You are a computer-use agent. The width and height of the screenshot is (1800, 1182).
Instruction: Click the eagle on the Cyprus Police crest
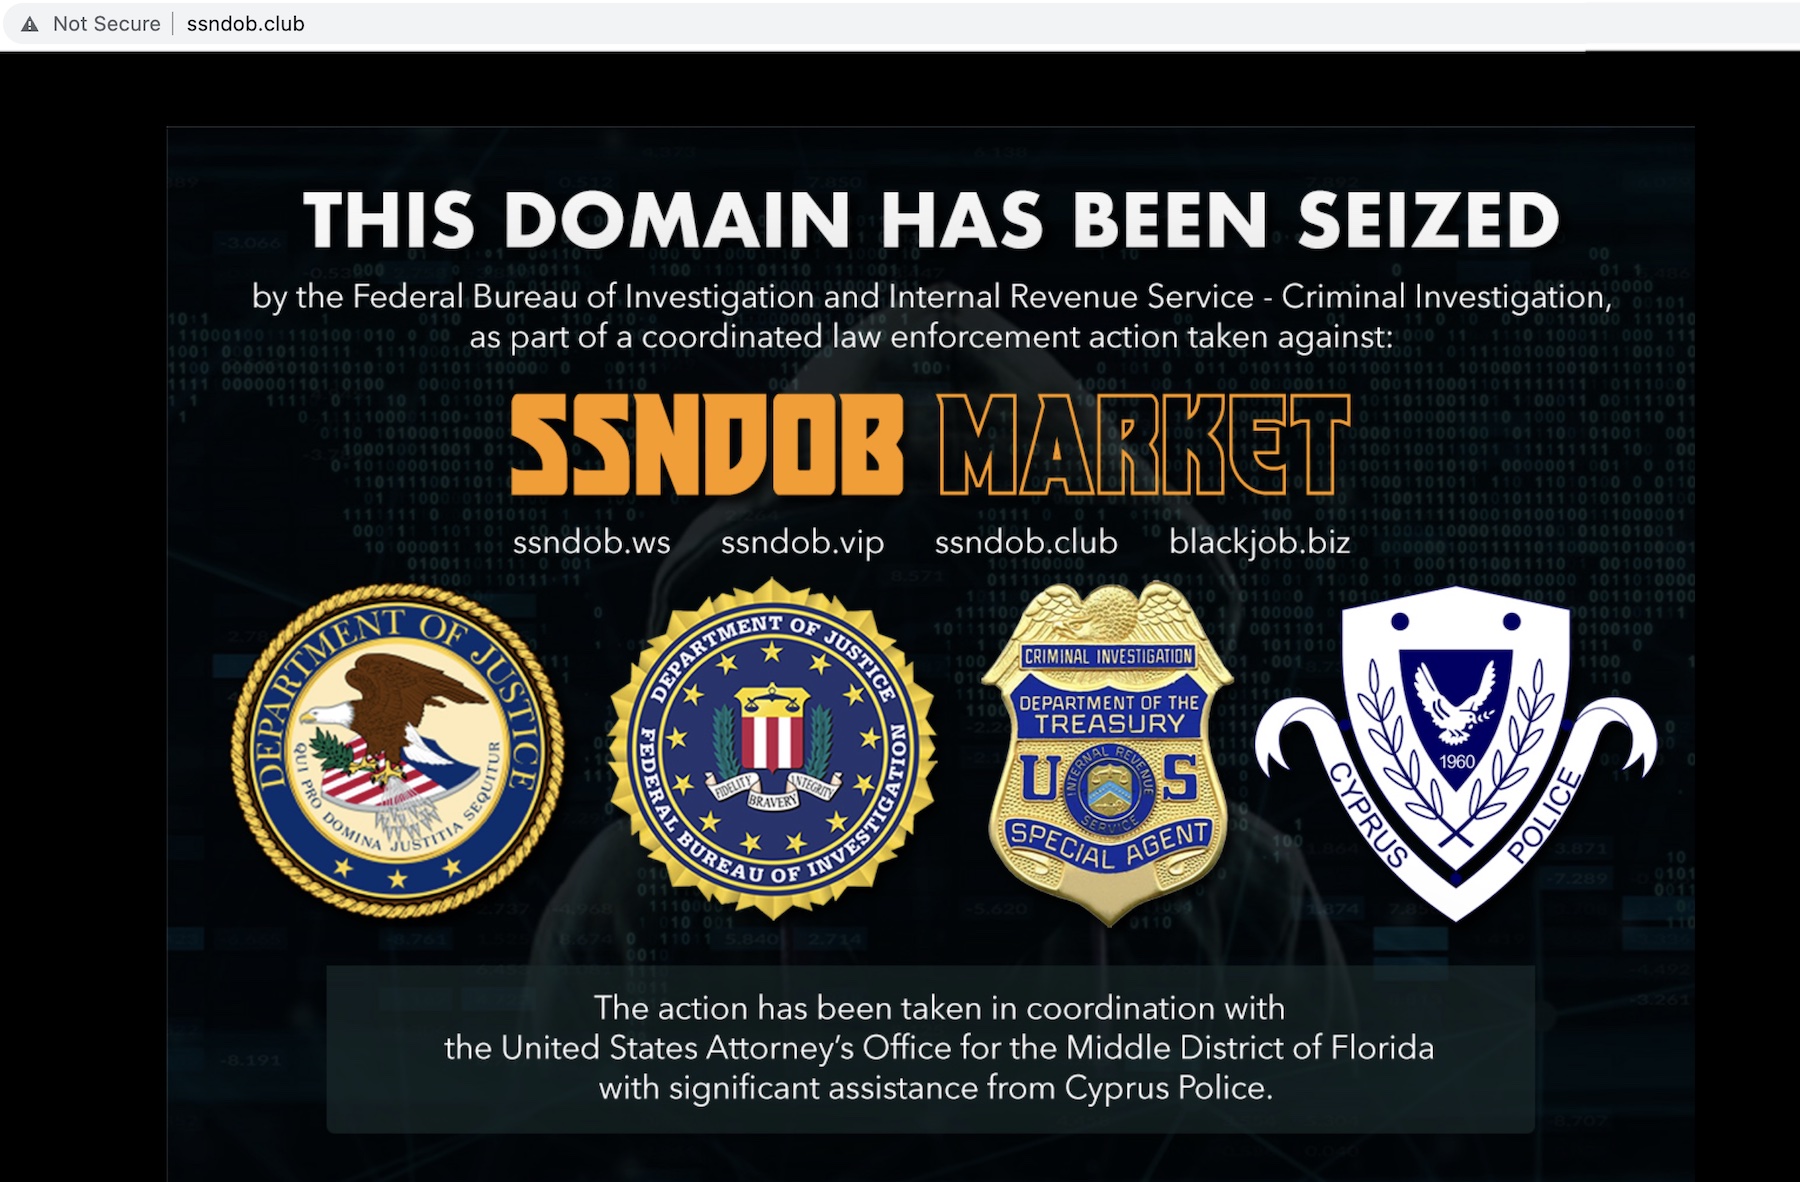click(x=1455, y=700)
